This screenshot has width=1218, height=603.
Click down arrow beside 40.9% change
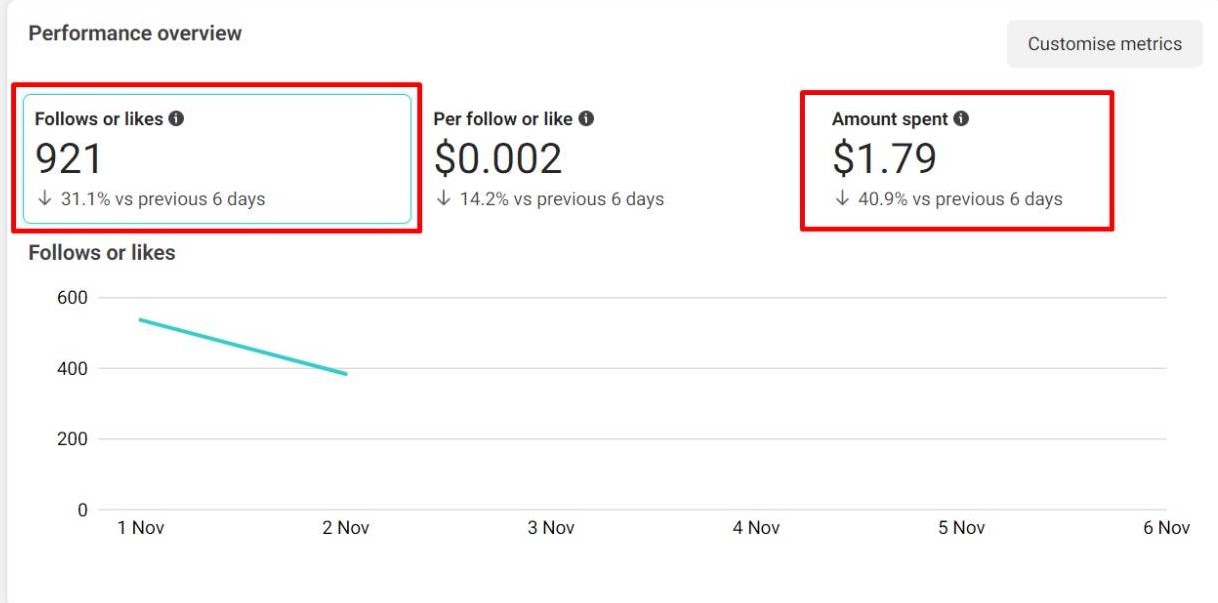[842, 198]
